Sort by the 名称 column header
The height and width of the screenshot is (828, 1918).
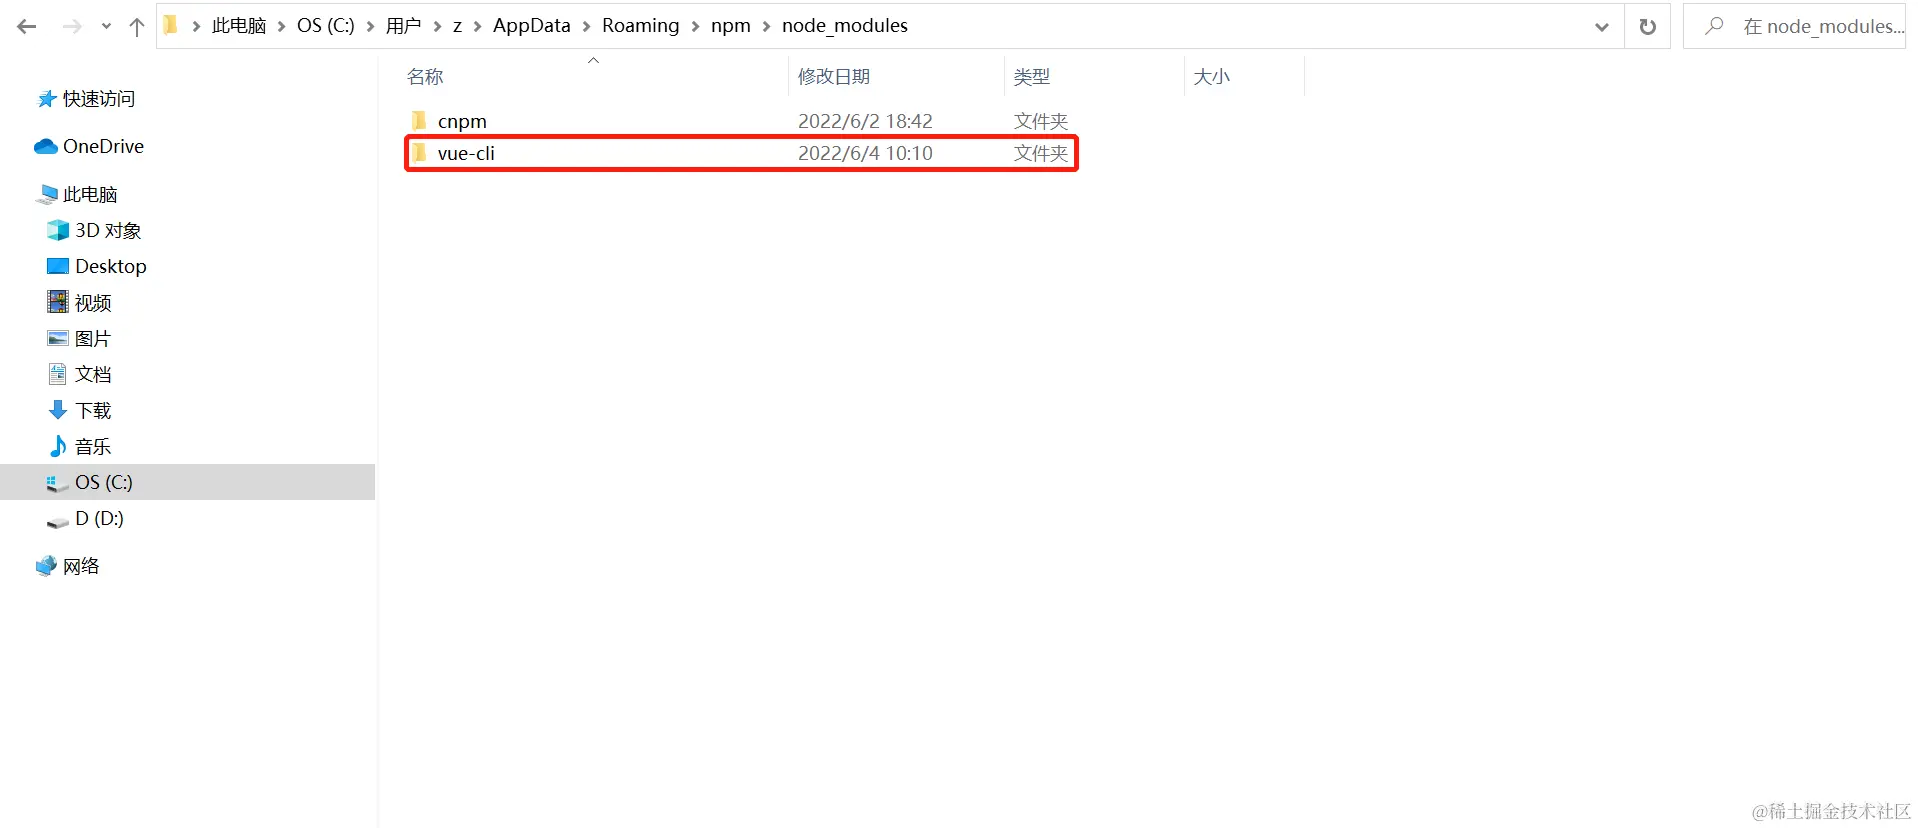point(592,76)
